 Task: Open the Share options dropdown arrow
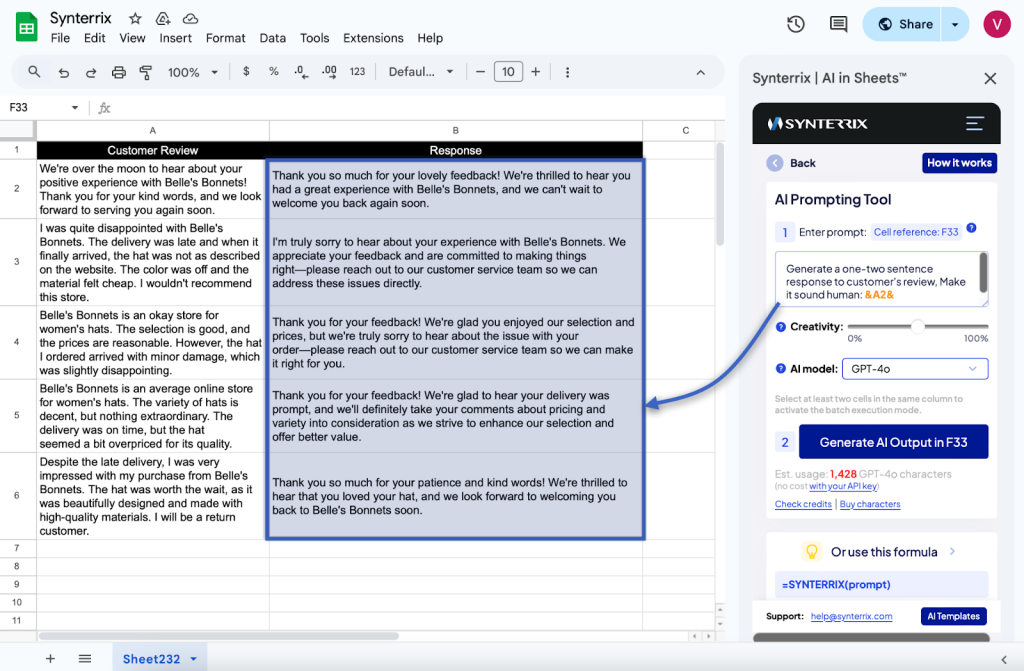coord(955,24)
